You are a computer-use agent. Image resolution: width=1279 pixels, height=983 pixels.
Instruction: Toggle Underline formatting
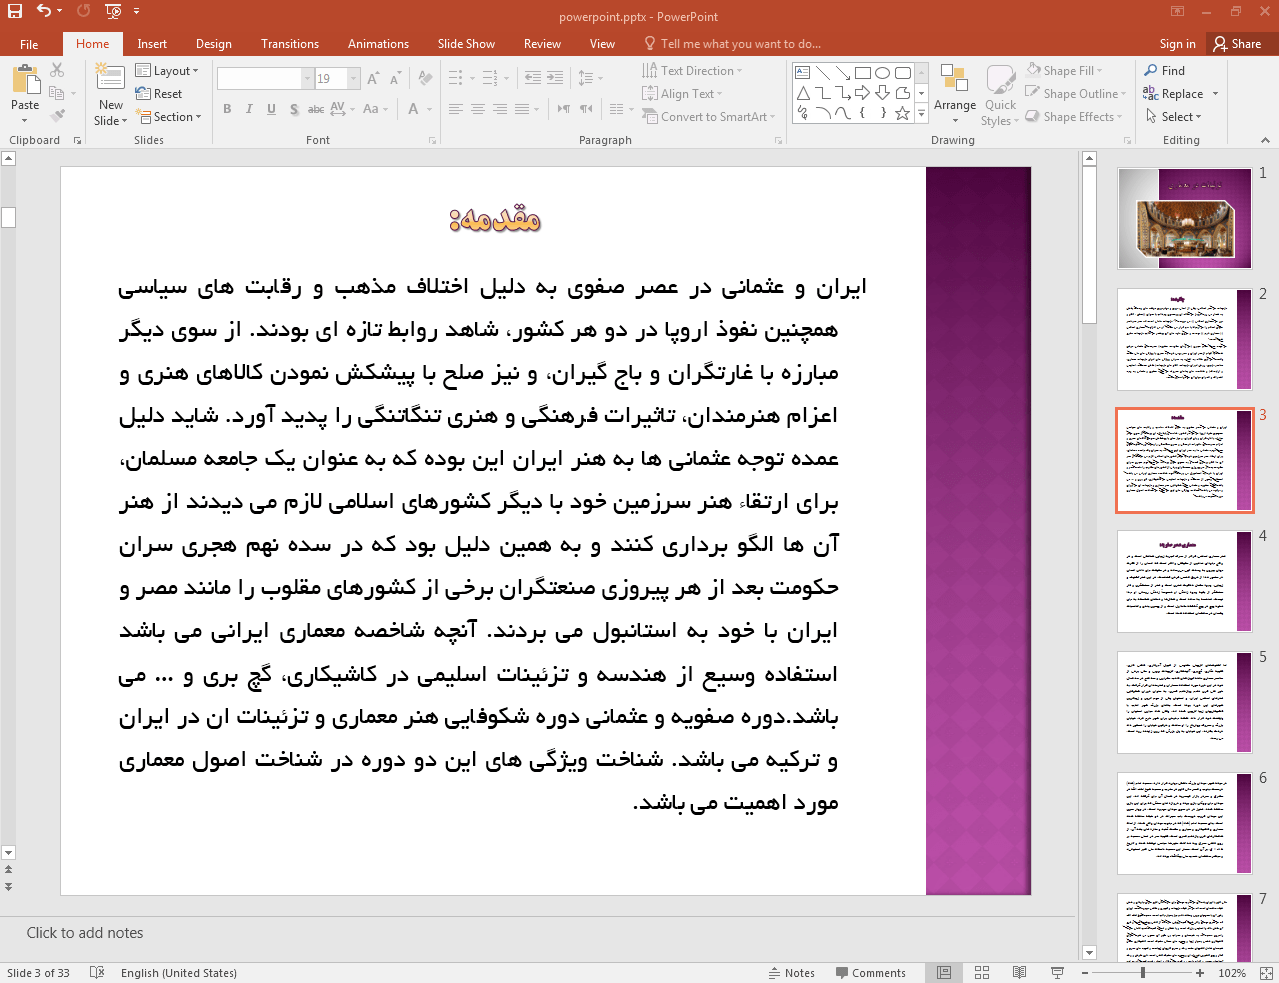coord(271,109)
